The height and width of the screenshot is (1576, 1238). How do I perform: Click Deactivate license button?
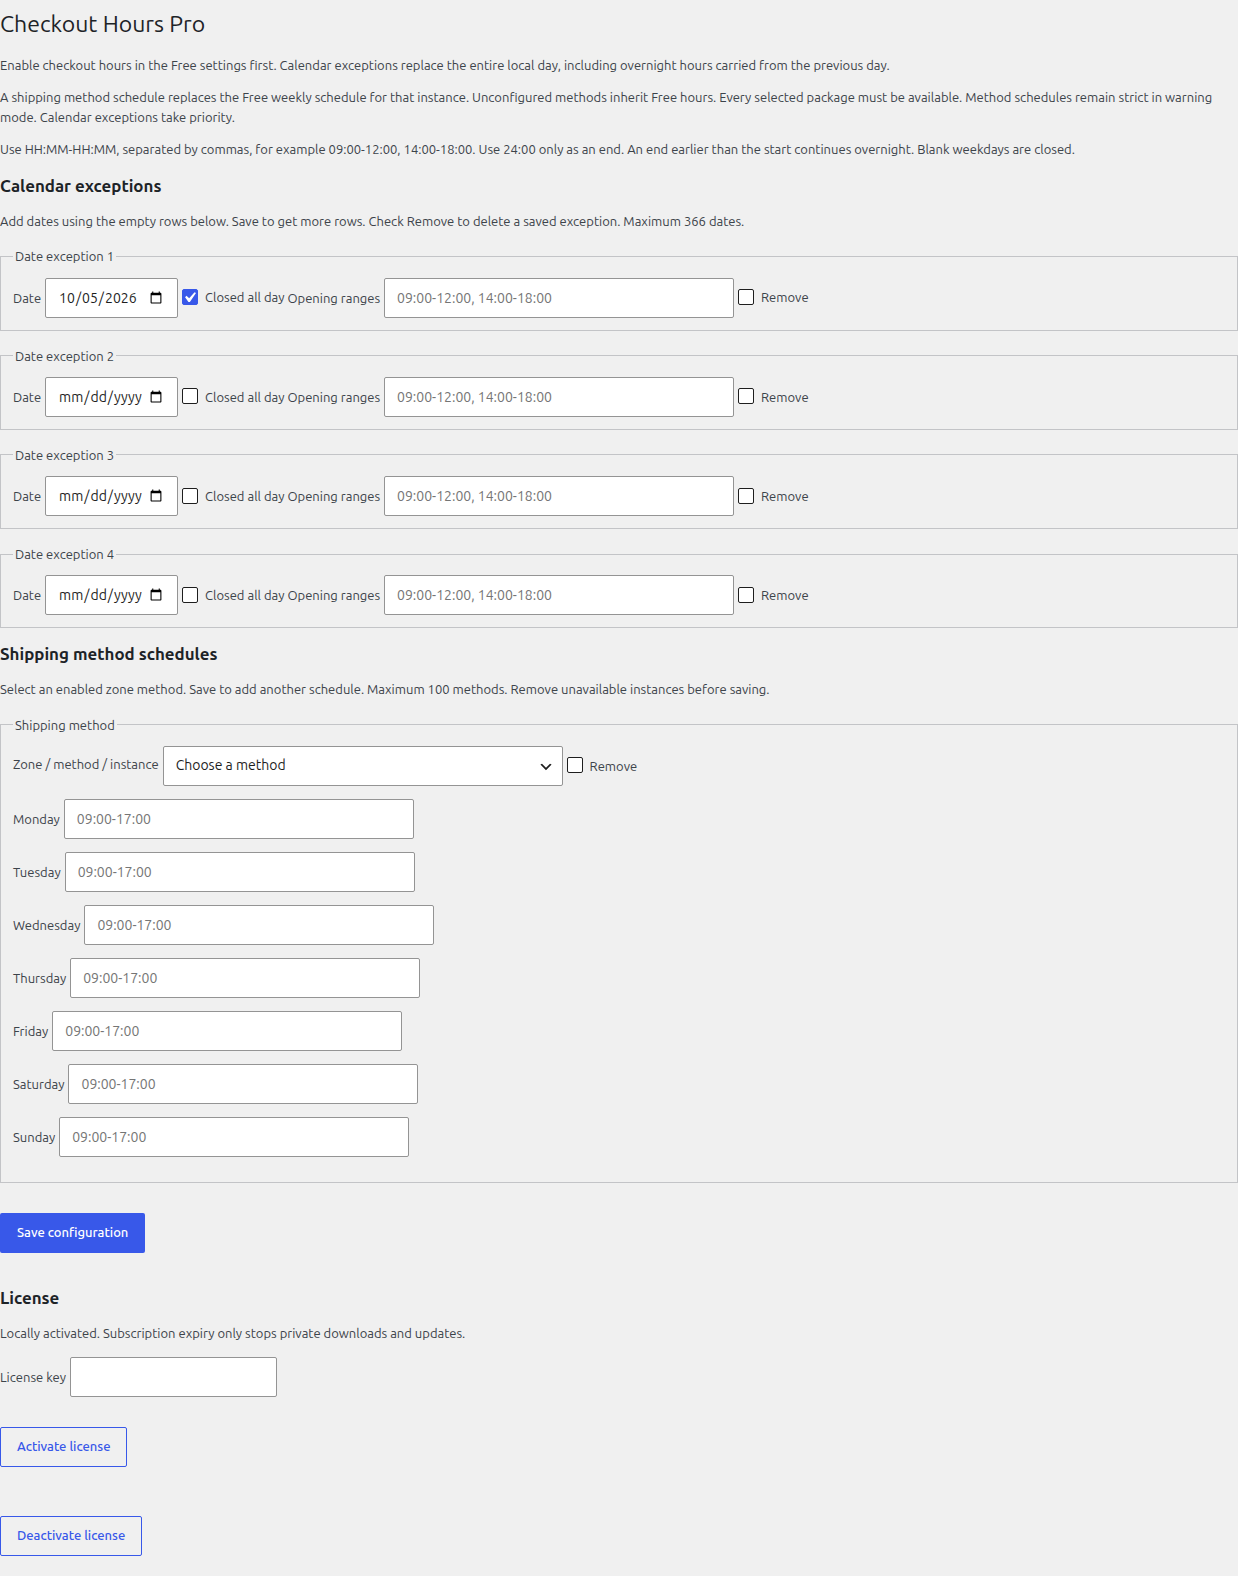click(71, 1536)
